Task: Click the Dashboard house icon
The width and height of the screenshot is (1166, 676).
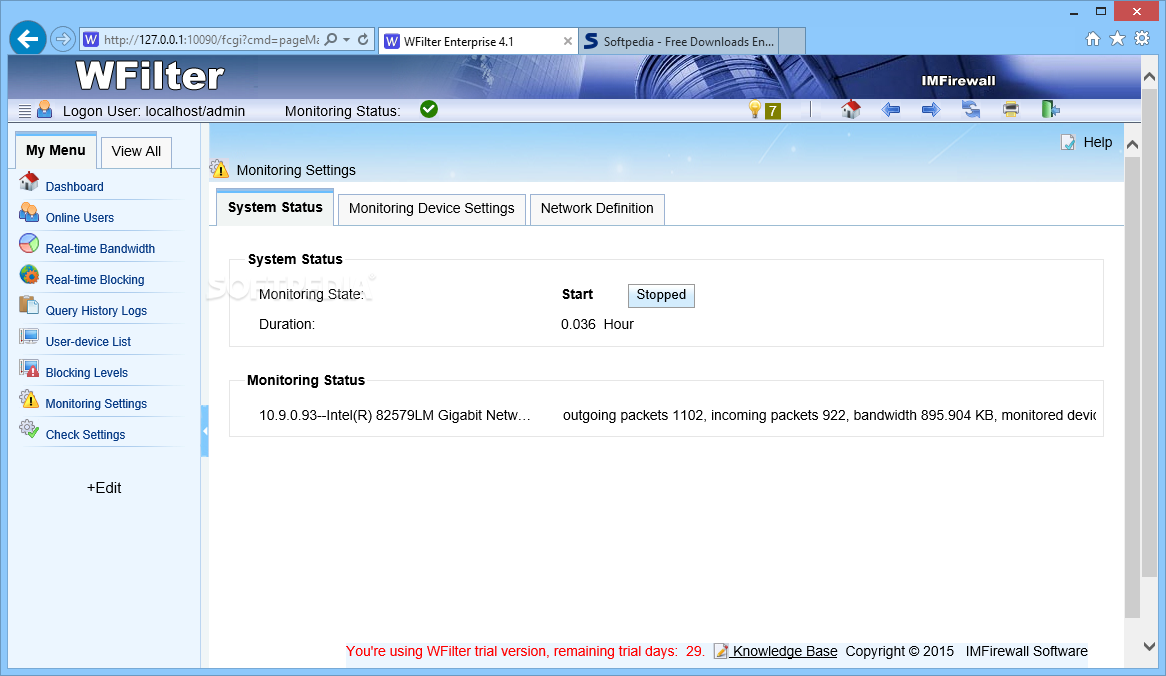Action: (29, 181)
